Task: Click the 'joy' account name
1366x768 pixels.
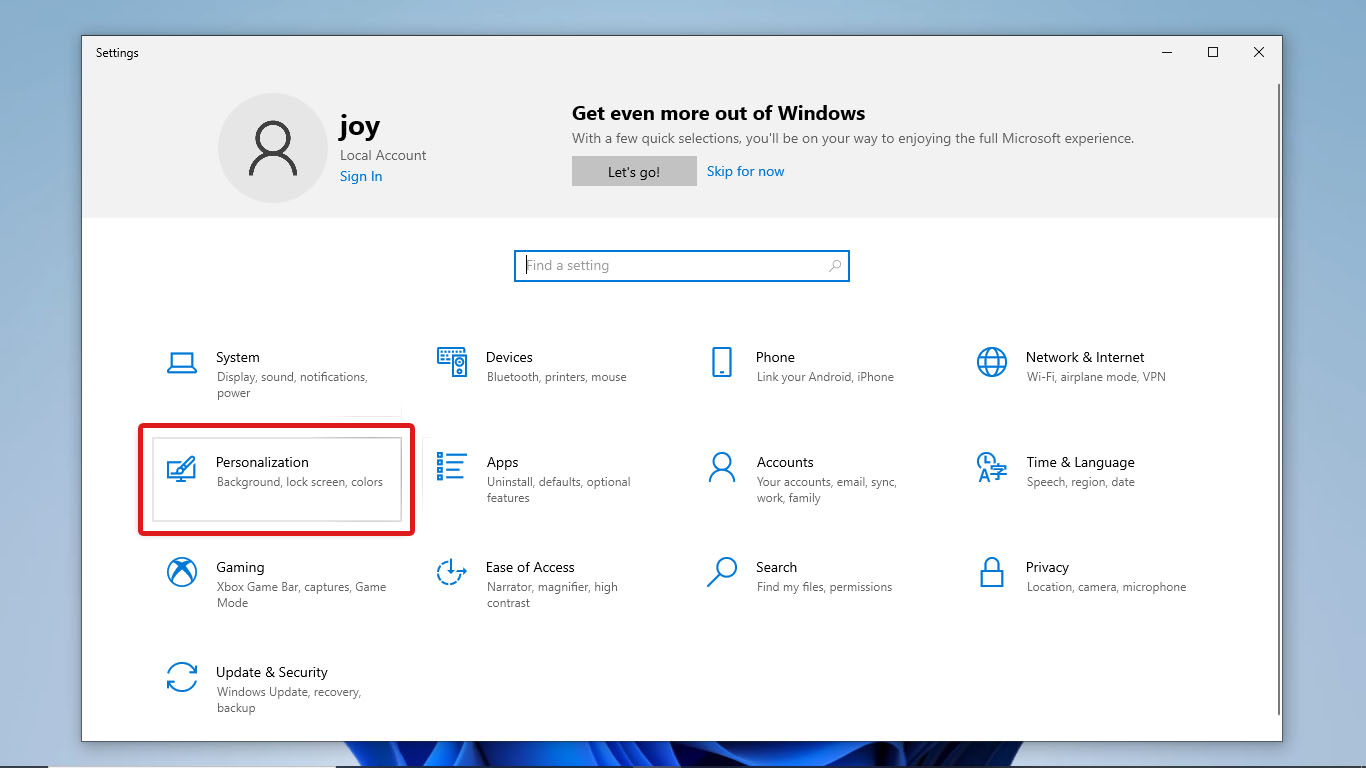Action: pyautogui.click(x=360, y=127)
